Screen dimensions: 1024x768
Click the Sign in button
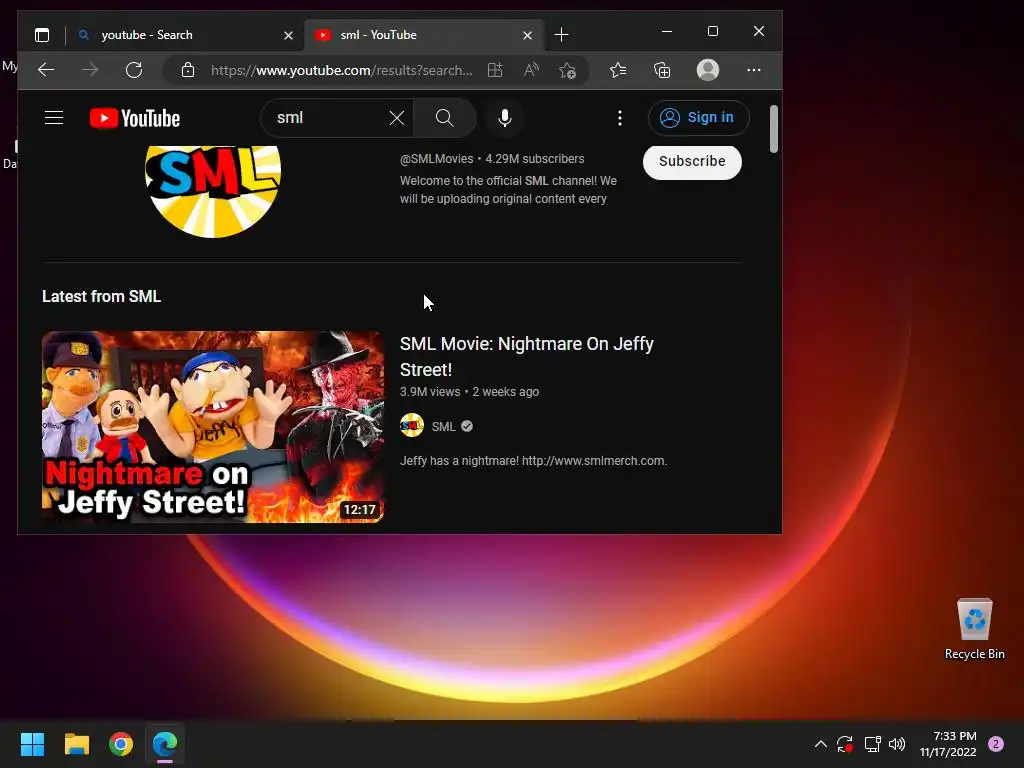(x=698, y=118)
